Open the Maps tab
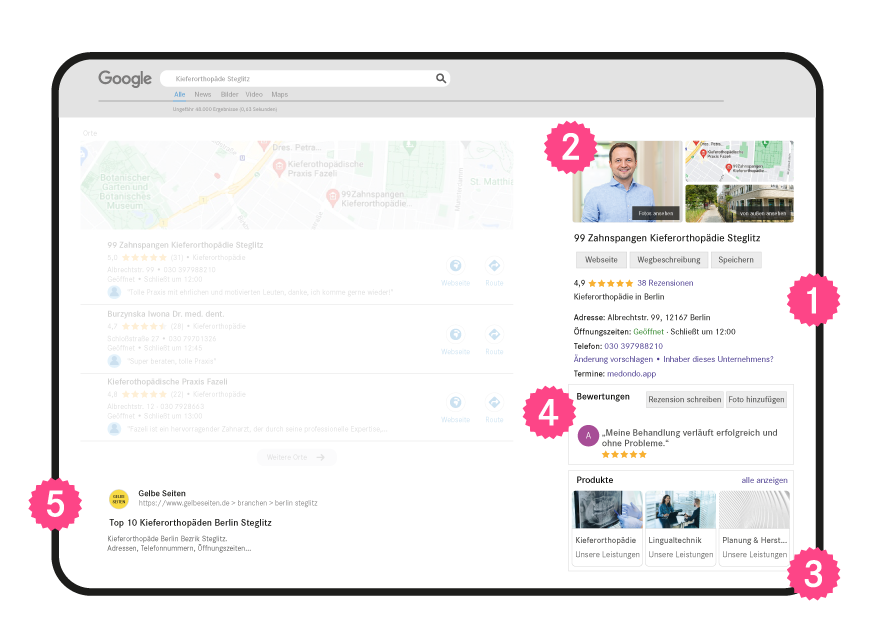The height and width of the screenshot is (640, 875). pyautogui.click(x=280, y=94)
